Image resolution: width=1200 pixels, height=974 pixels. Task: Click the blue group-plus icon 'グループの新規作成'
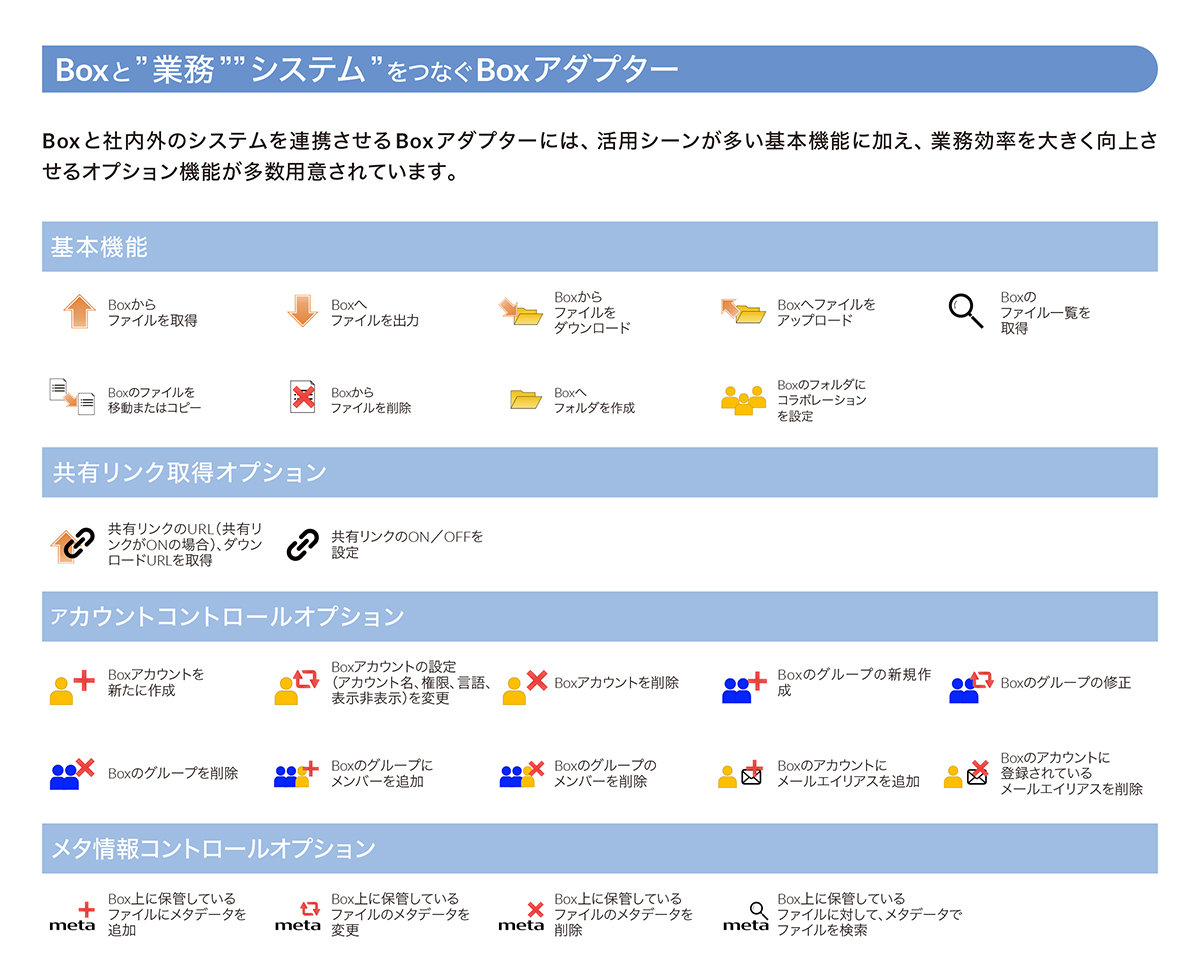pyautogui.click(x=744, y=688)
